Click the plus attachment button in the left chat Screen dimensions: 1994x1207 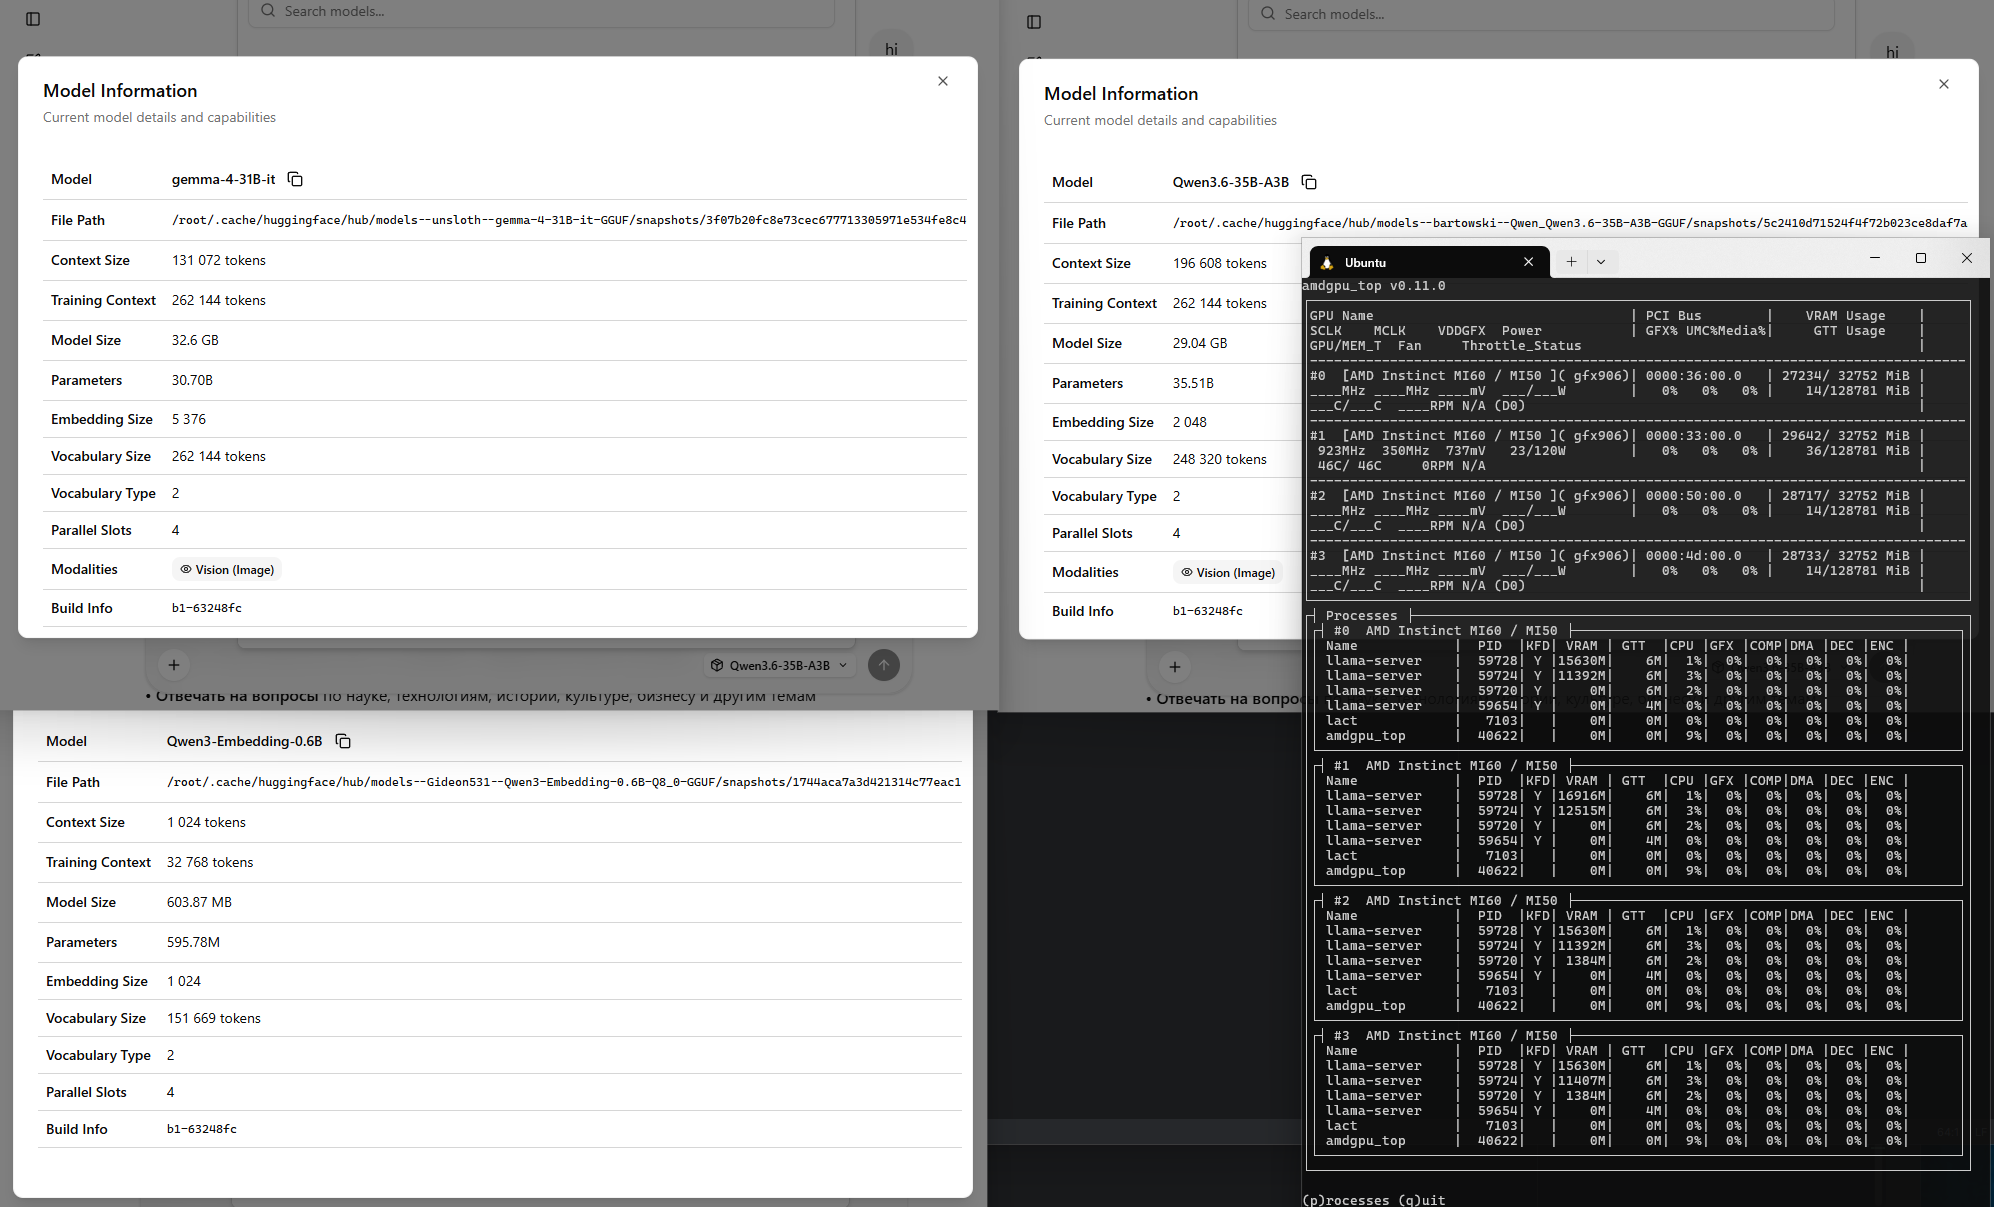click(x=174, y=665)
